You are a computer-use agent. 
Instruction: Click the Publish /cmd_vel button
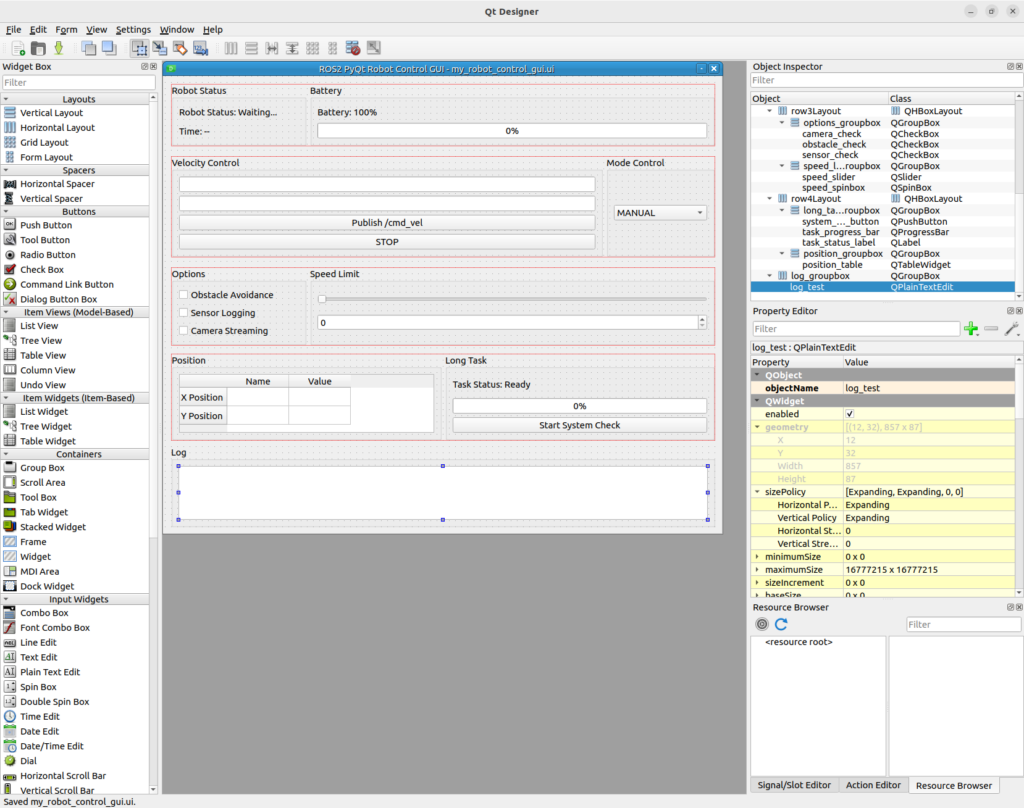point(387,223)
